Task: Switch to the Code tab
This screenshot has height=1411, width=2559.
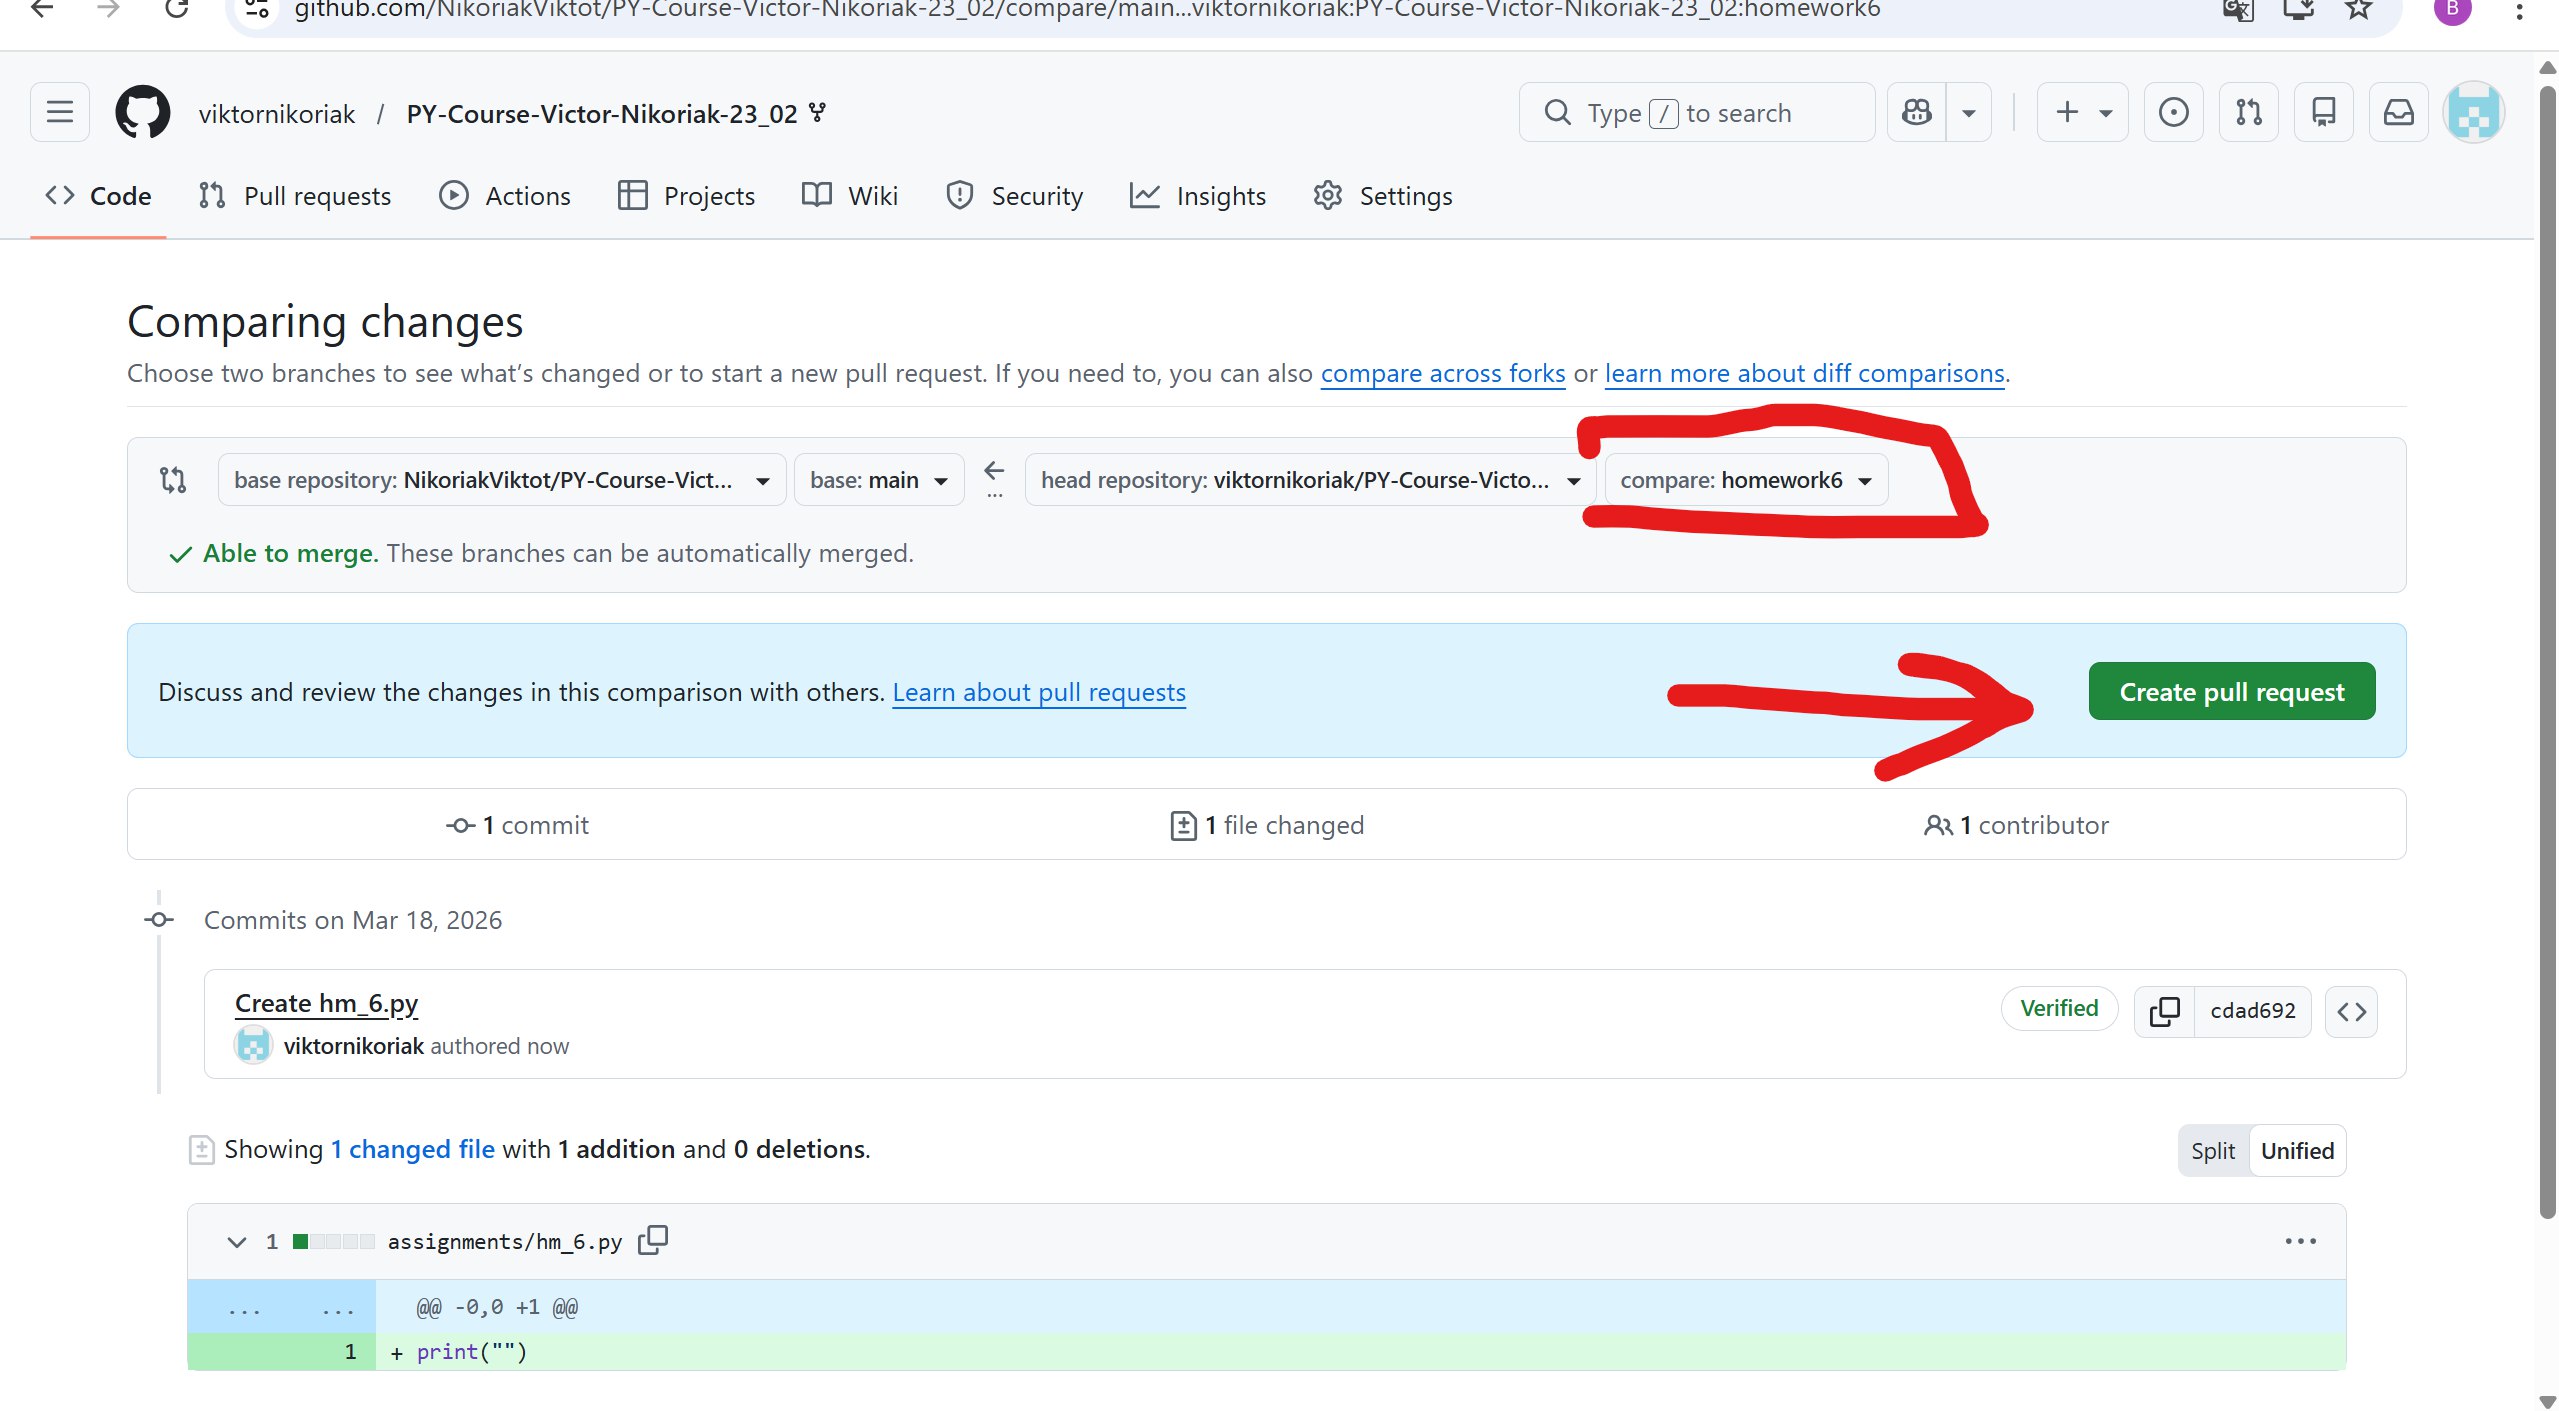Action: pyautogui.click(x=98, y=196)
